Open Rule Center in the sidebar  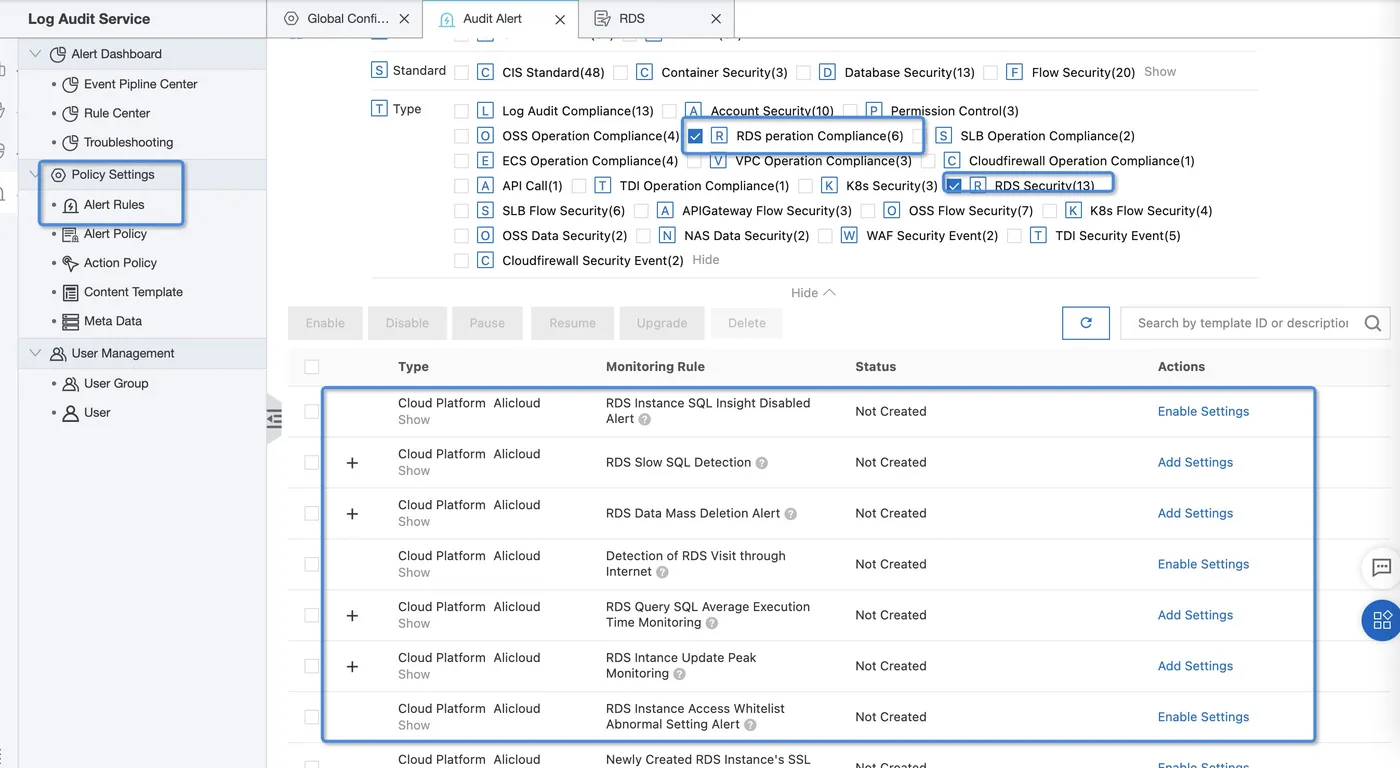pos(117,114)
